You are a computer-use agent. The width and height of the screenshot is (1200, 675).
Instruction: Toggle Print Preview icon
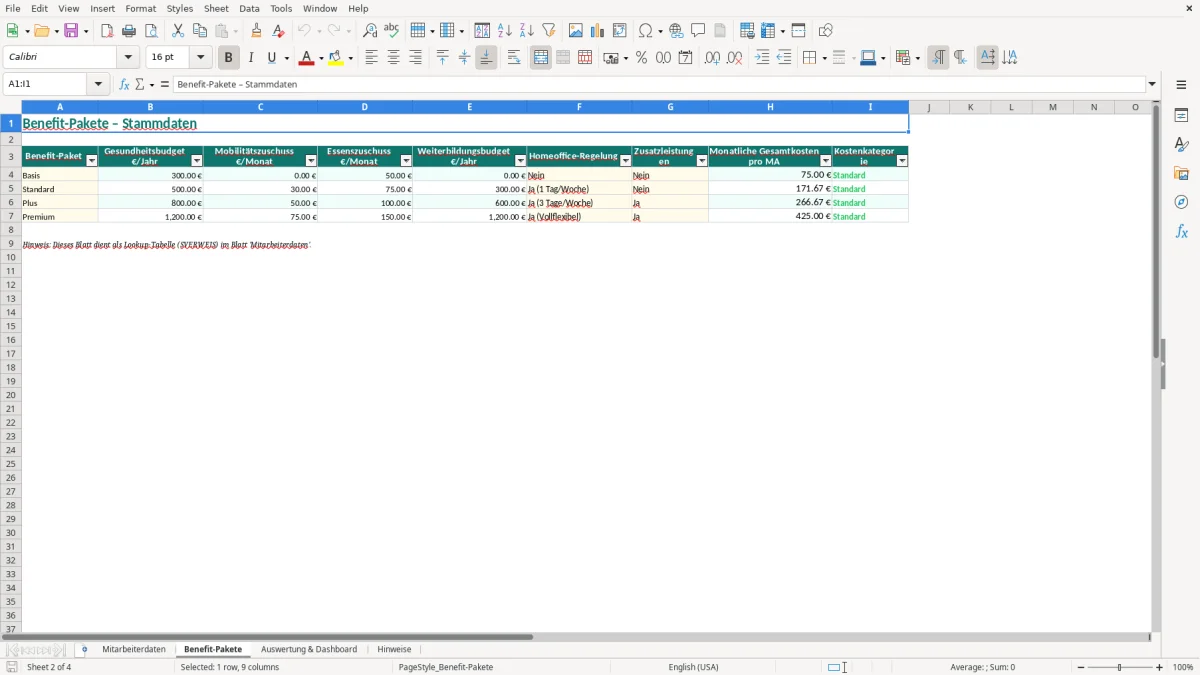click(x=151, y=31)
